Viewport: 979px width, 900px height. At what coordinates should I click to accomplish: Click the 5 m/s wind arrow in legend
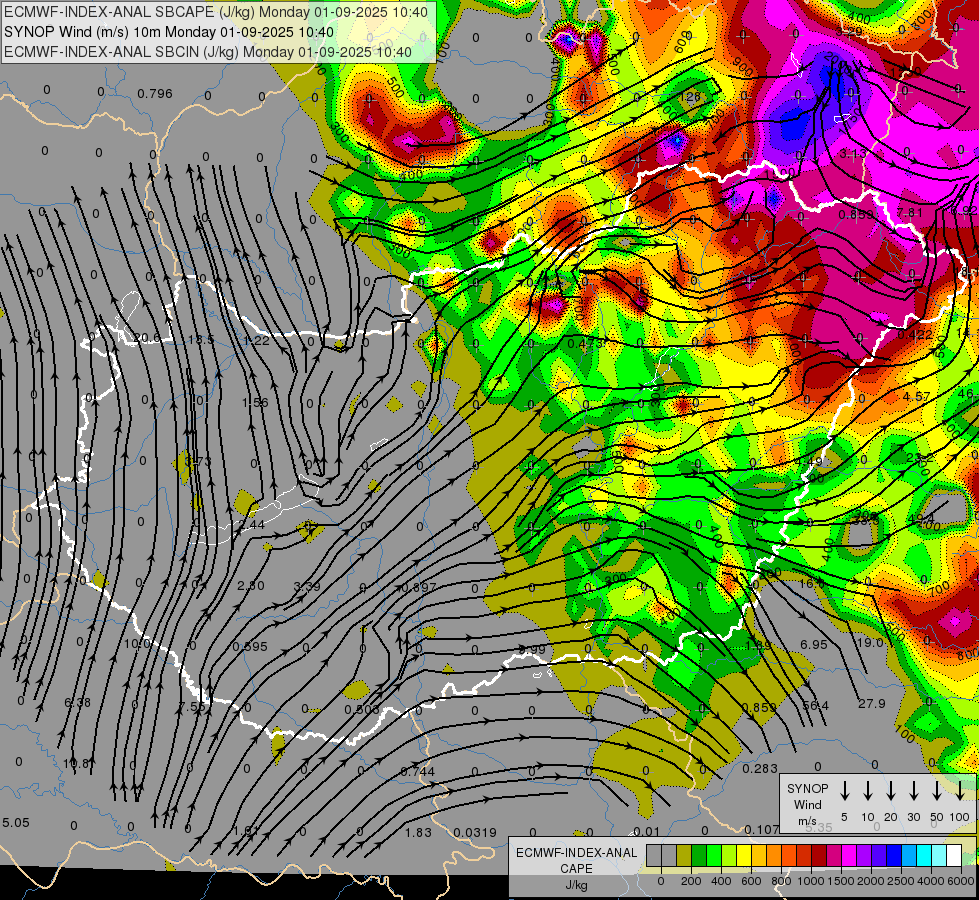(845, 791)
